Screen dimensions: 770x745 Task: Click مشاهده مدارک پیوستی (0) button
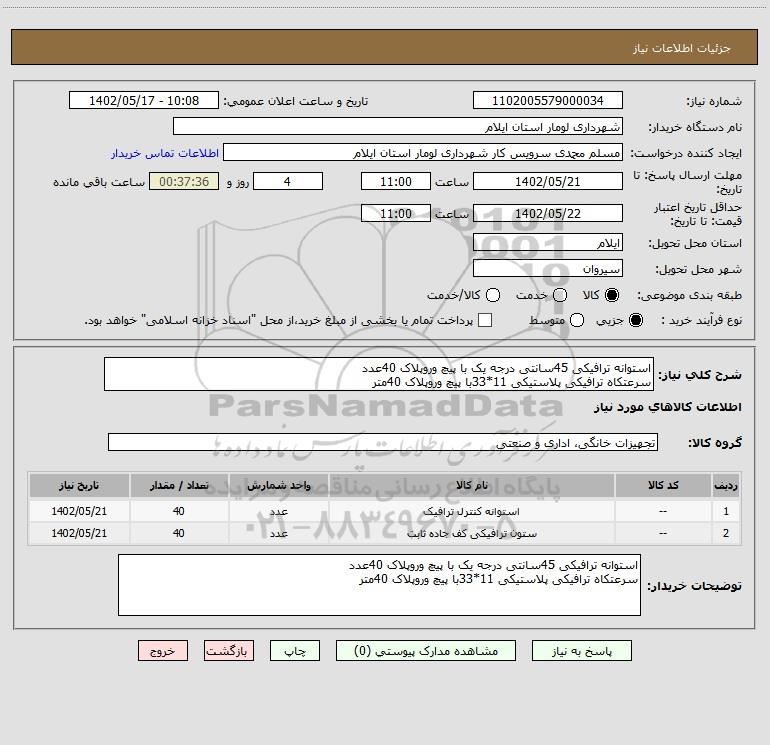pyautogui.click(x=426, y=651)
